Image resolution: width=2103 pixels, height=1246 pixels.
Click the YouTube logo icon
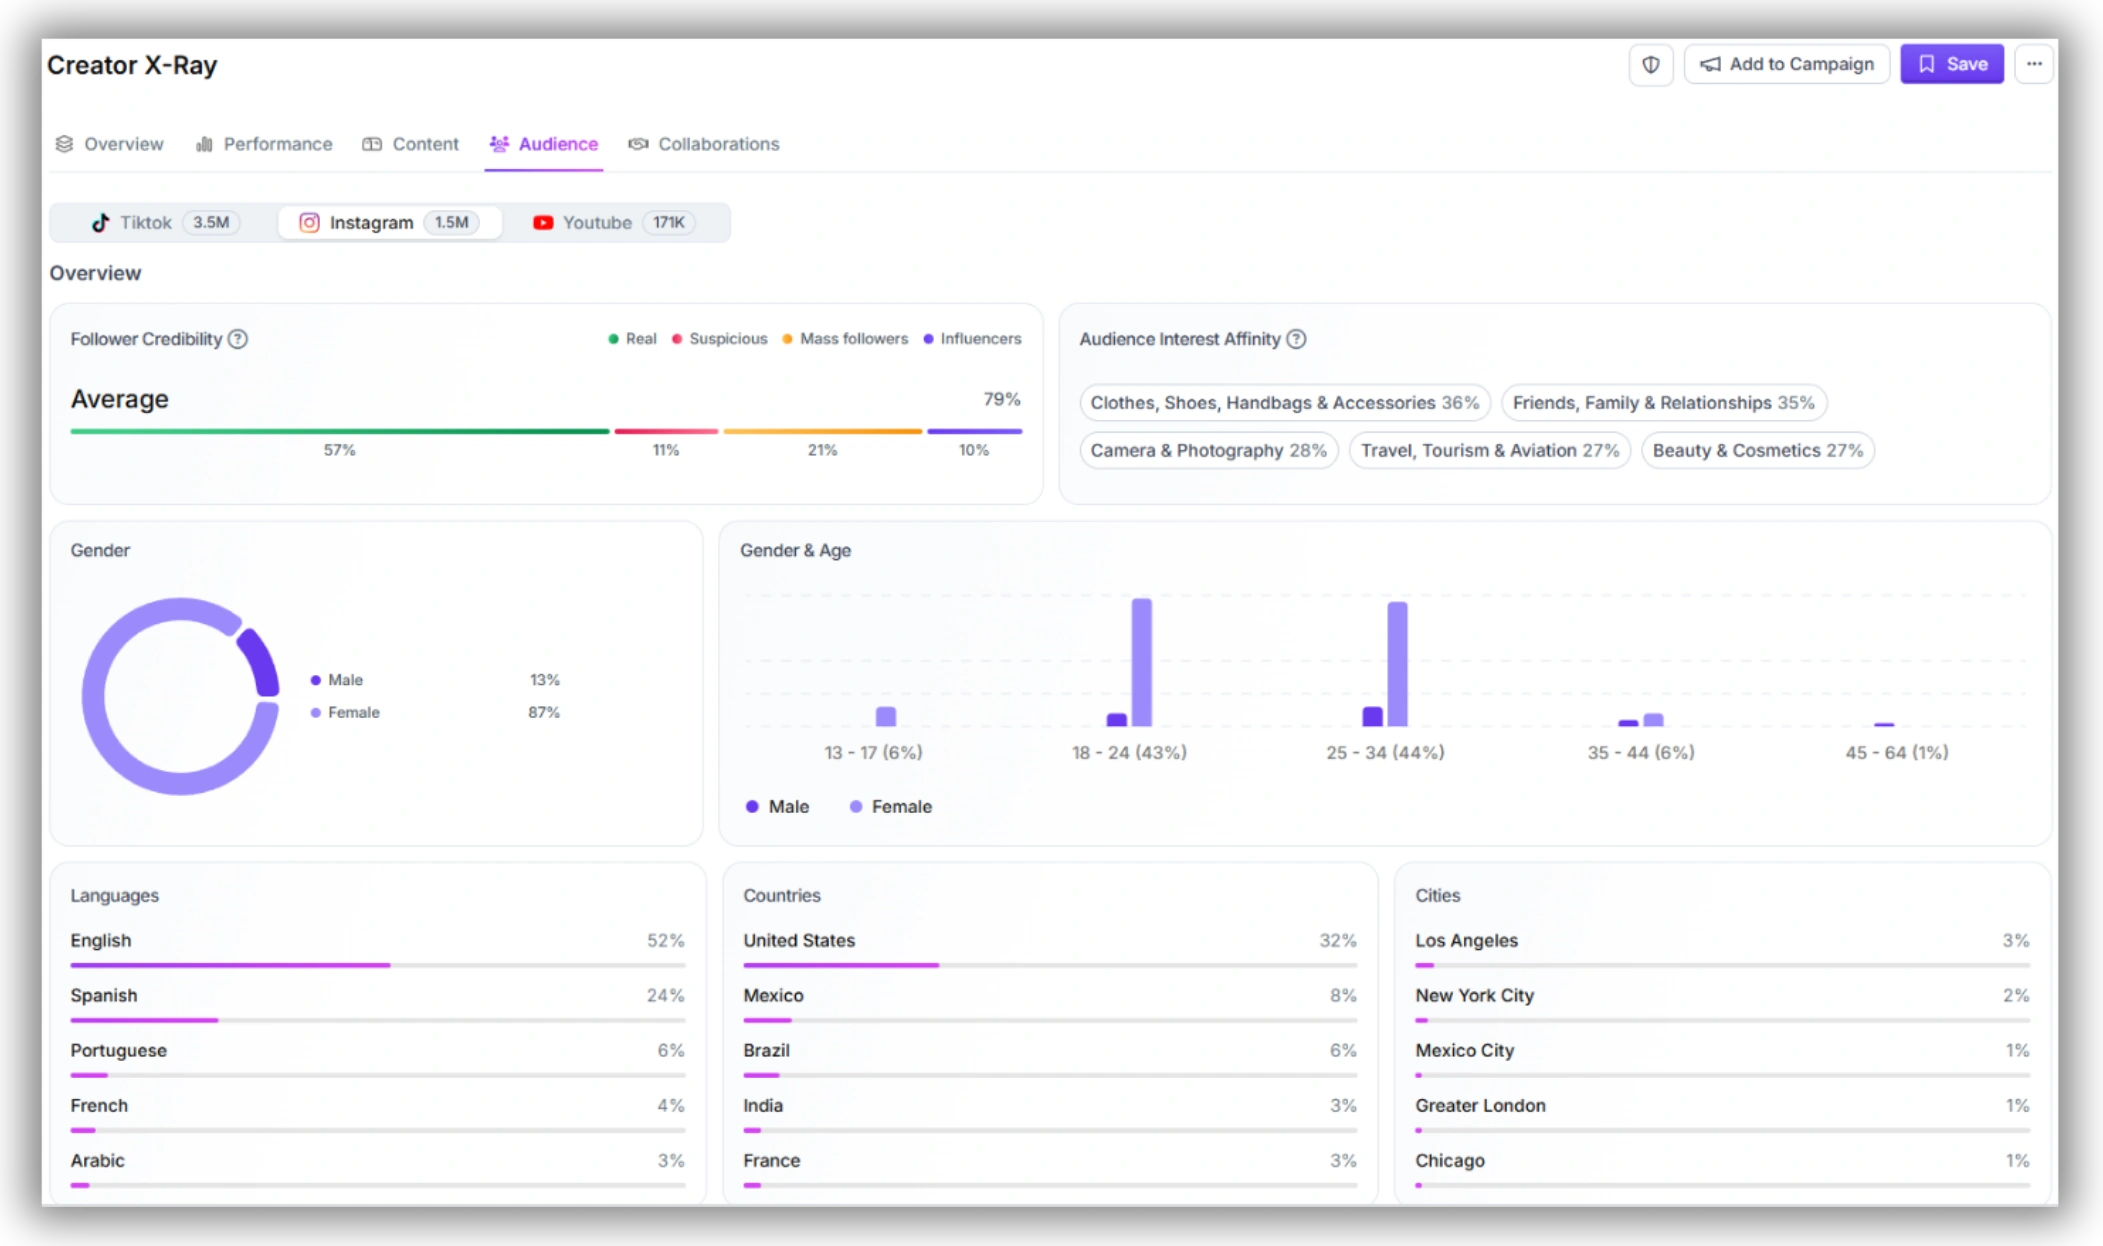point(542,222)
